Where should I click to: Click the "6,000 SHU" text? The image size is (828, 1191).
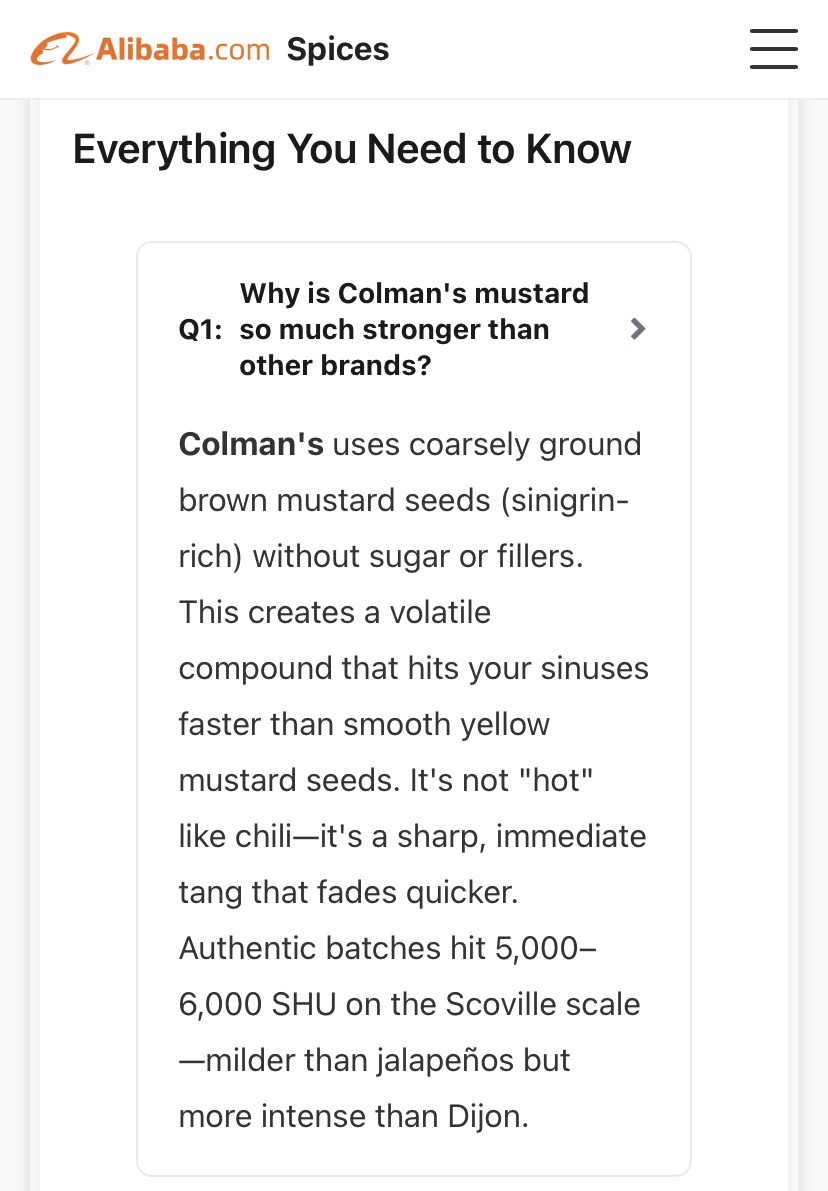tap(257, 1004)
